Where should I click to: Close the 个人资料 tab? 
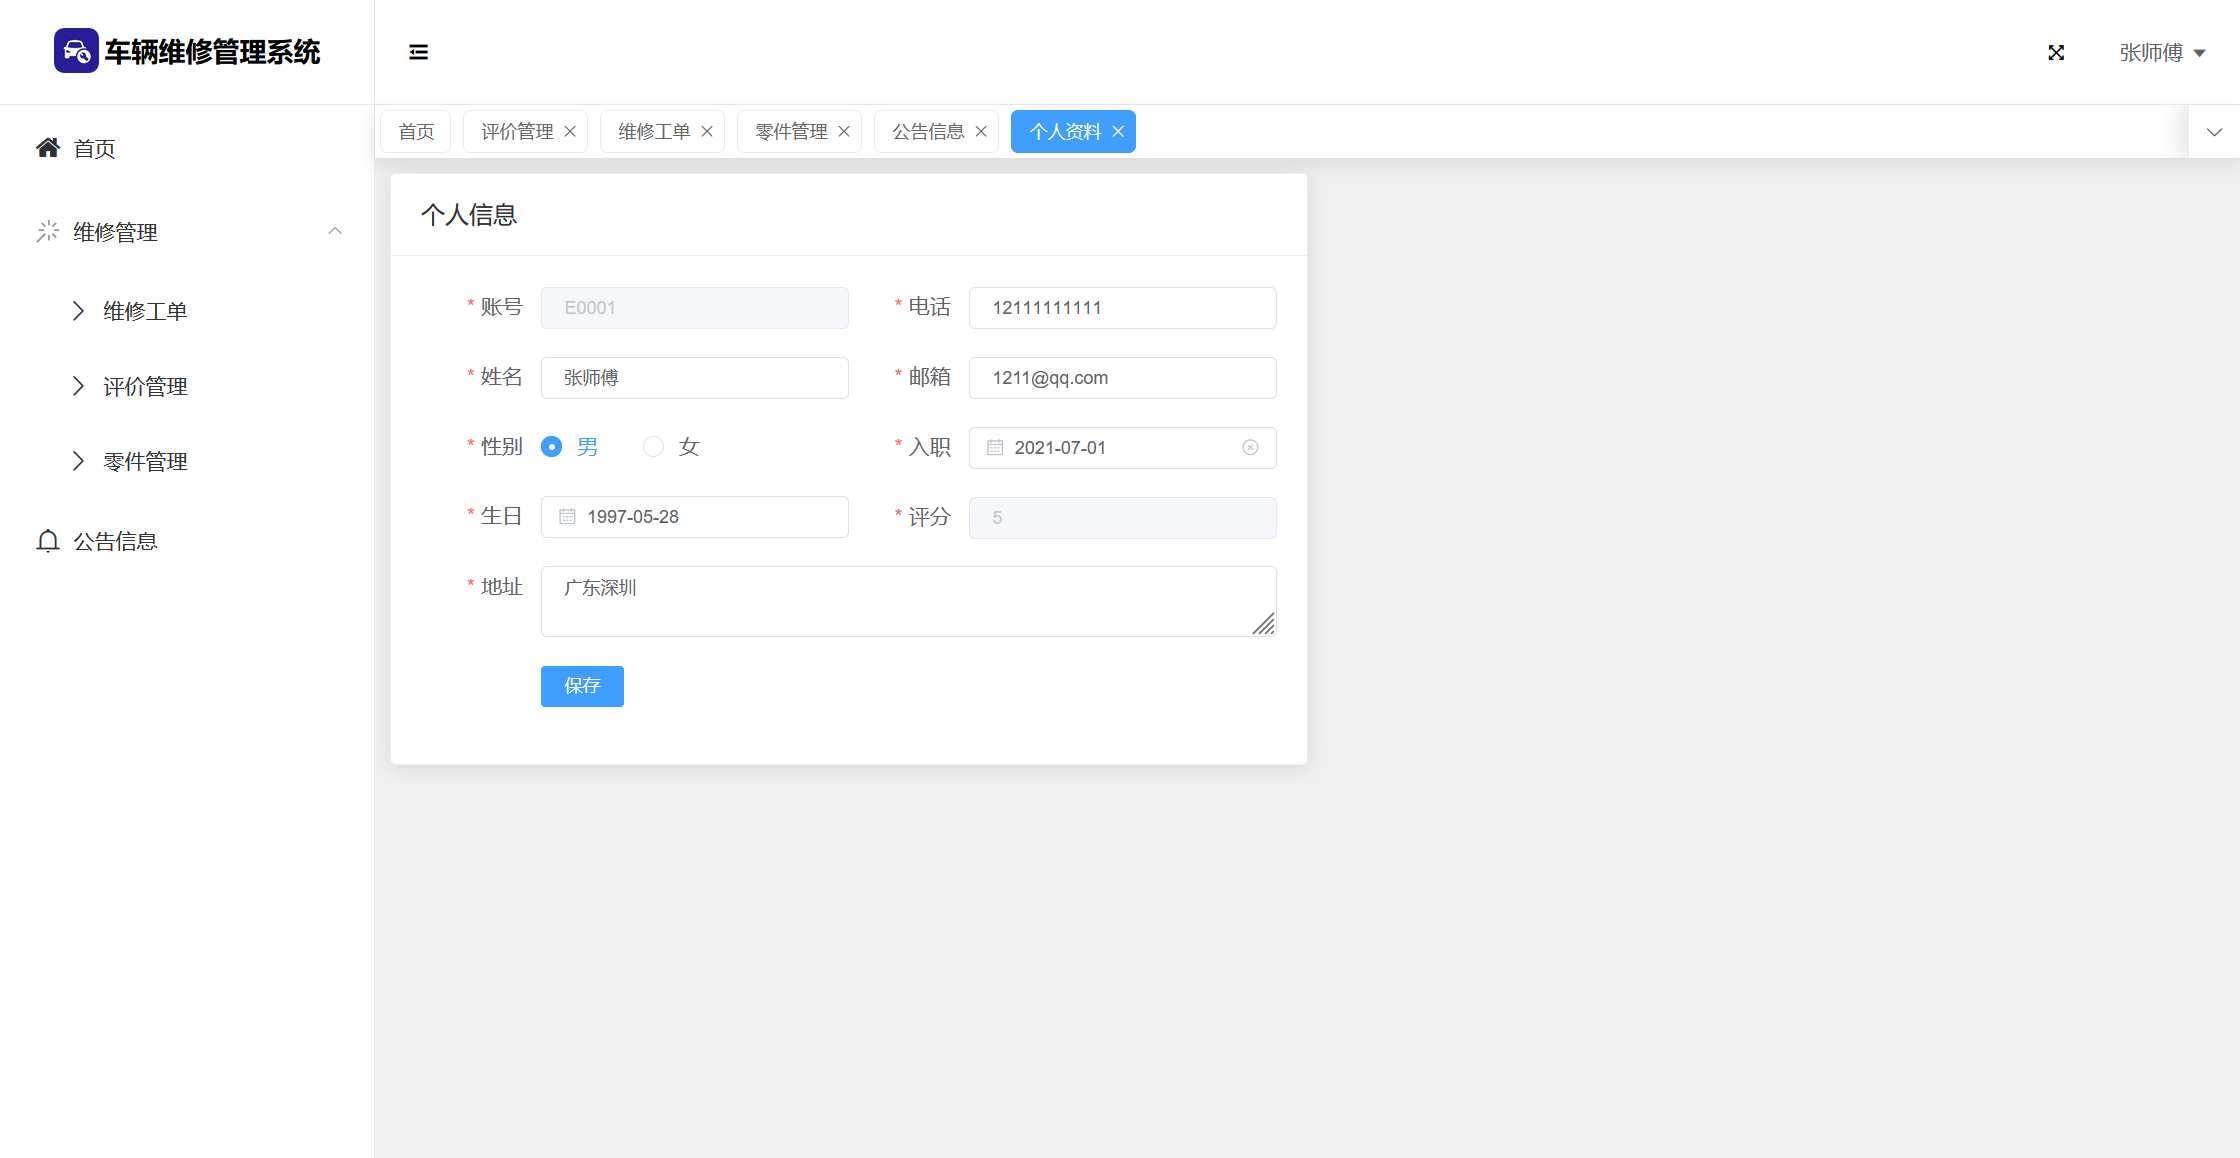(1118, 132)
